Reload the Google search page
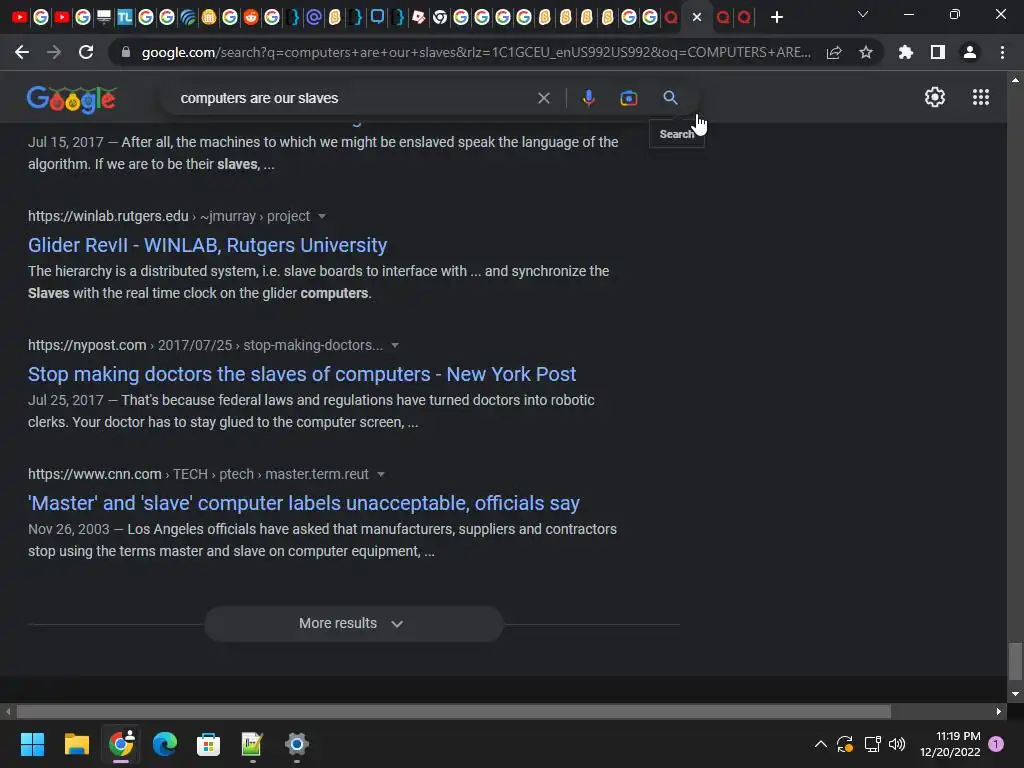This screenshot has height=768, width=1024. (x=86, y=52)
